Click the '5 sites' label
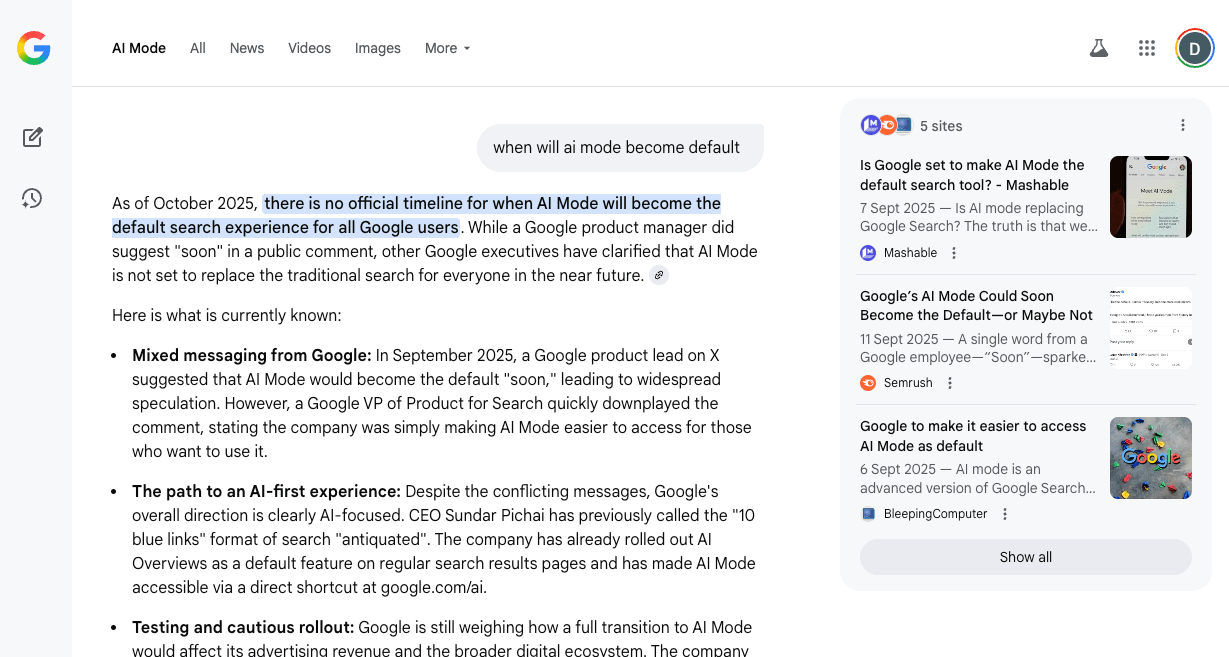This screenshot has height=657, width=1229. (x=941, y=126)
